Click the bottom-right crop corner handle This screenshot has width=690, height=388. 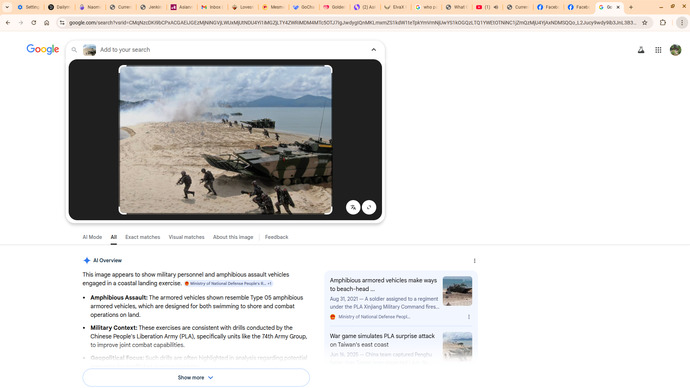329,211
